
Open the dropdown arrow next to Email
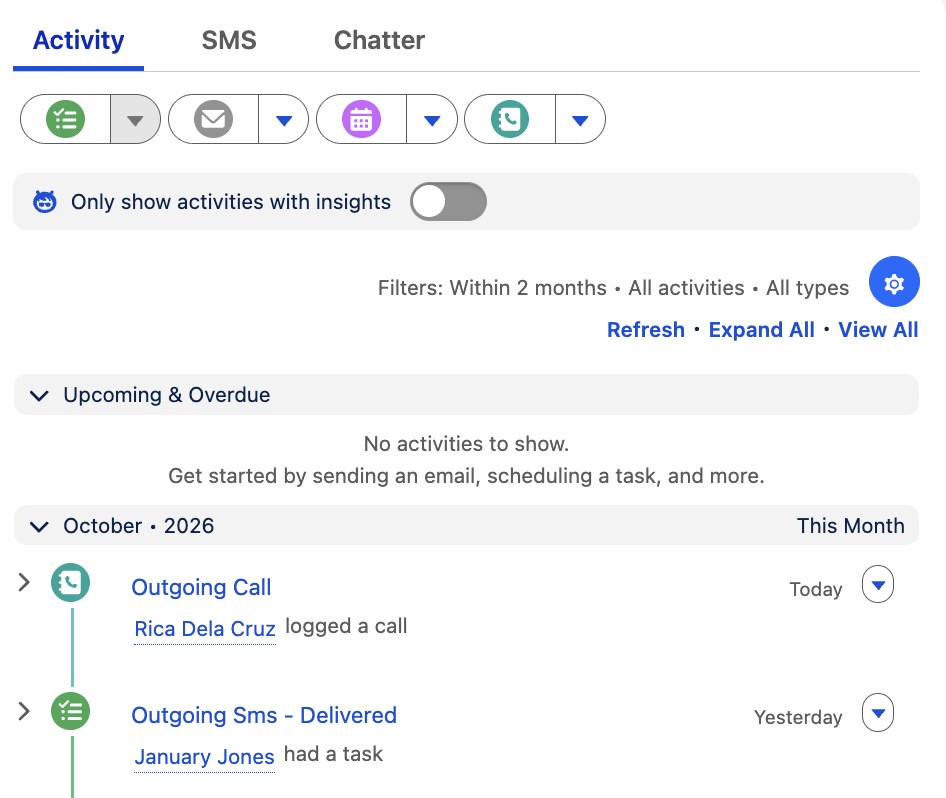coord(284,119)
